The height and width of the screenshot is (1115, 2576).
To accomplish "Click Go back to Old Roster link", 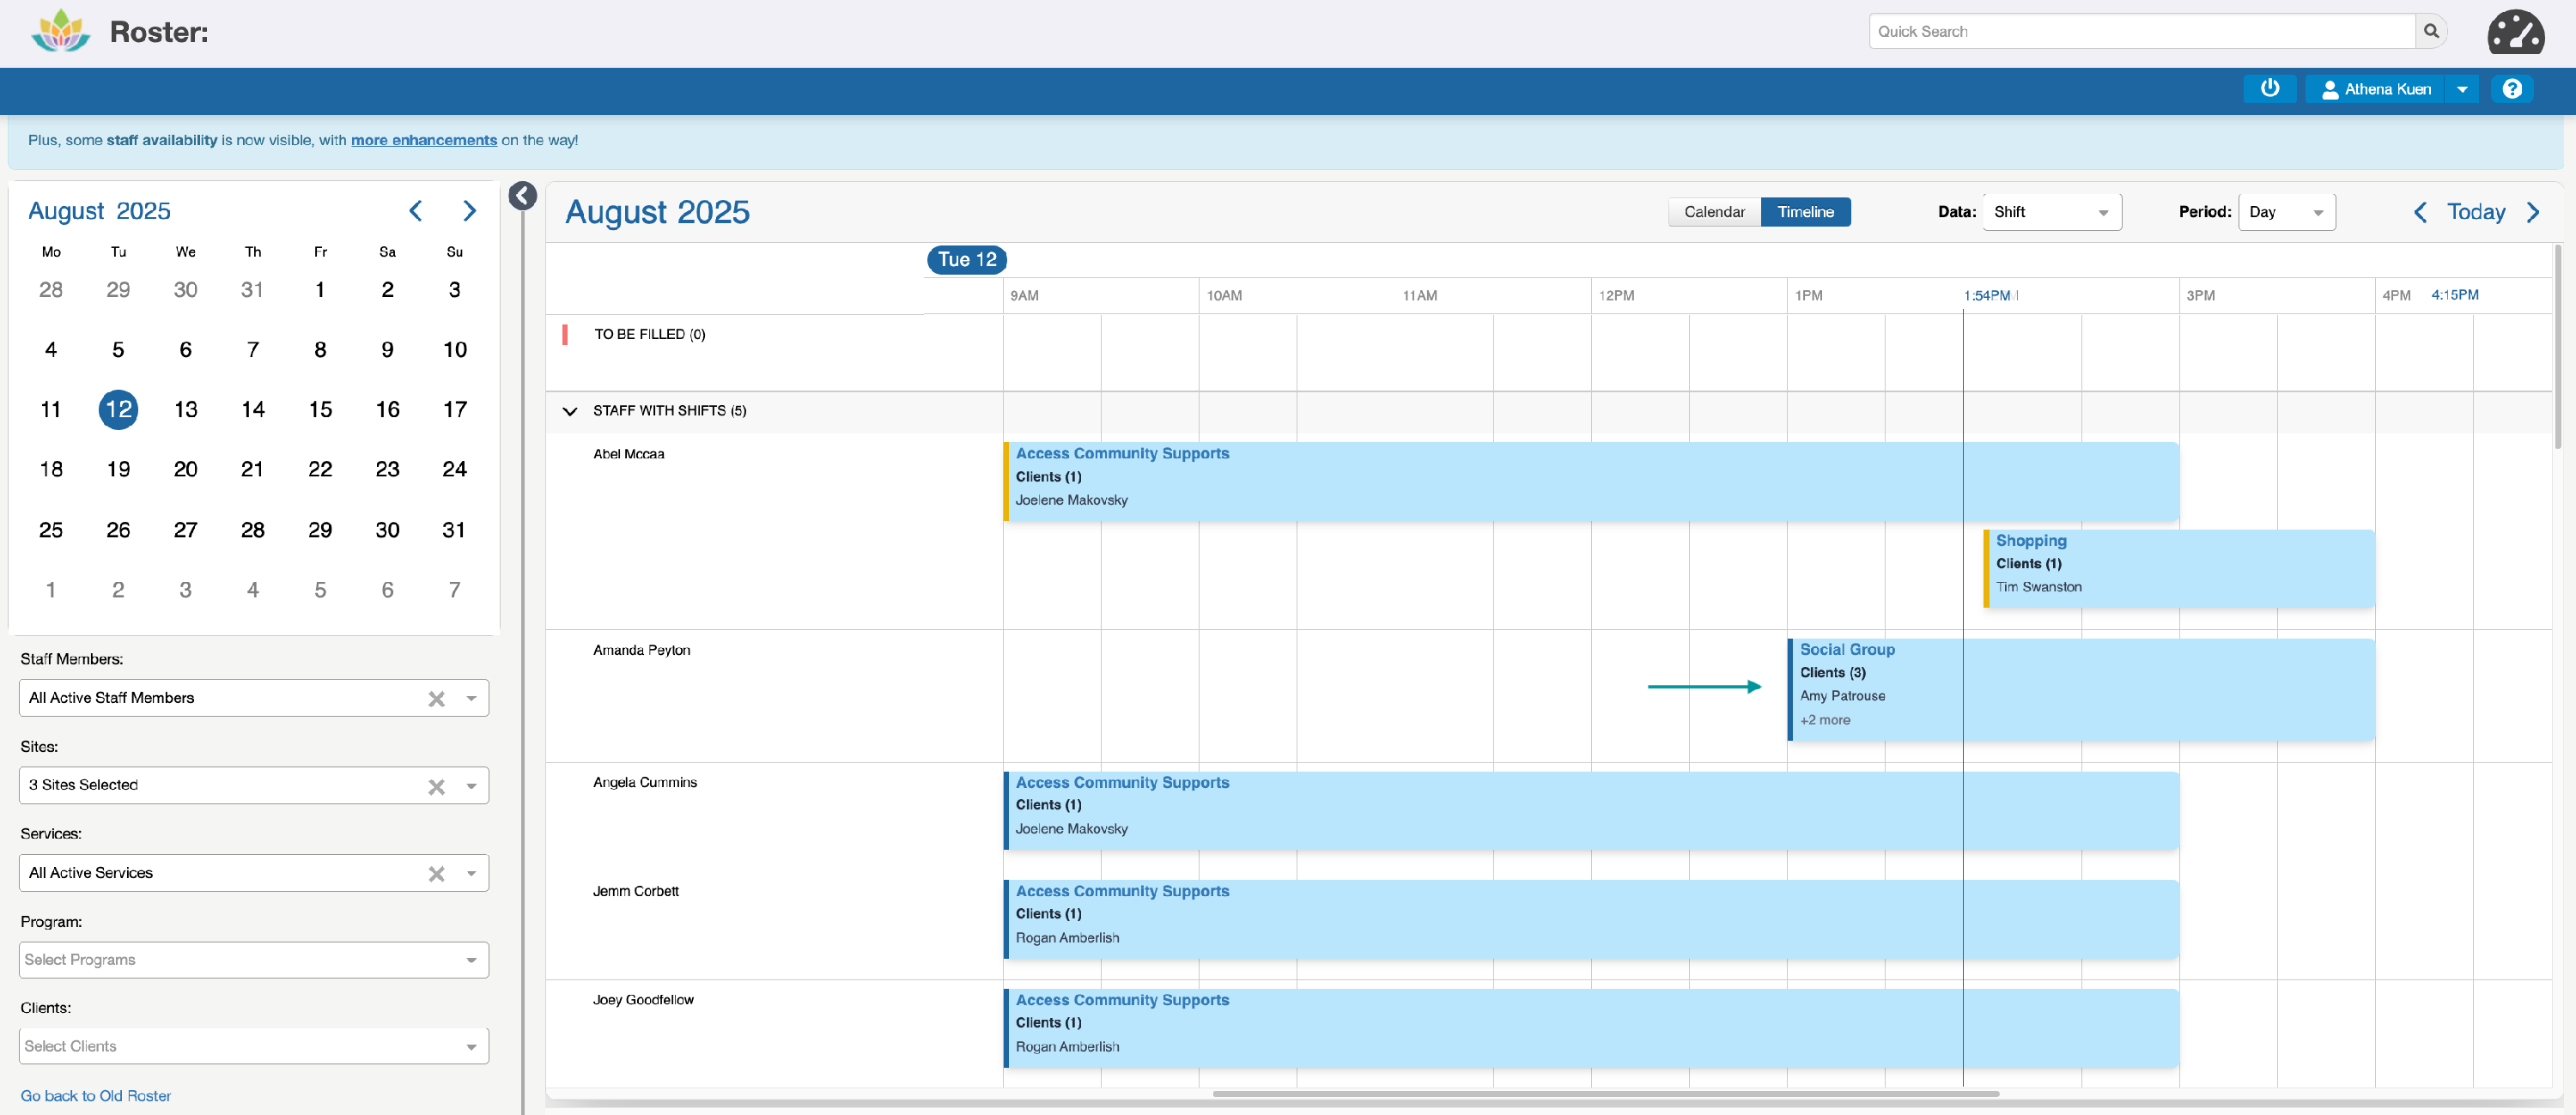I will tap(96, 1096).
